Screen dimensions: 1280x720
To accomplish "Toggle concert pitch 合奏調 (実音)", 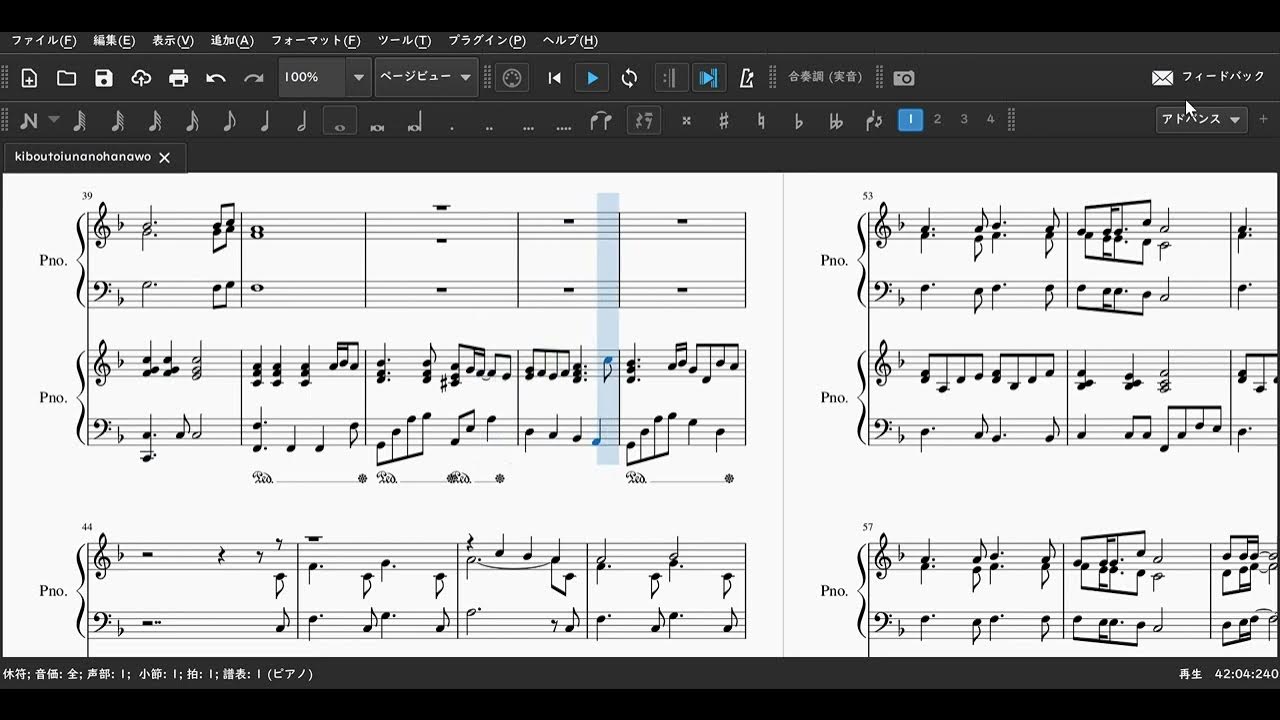I will tap(825, 77).
